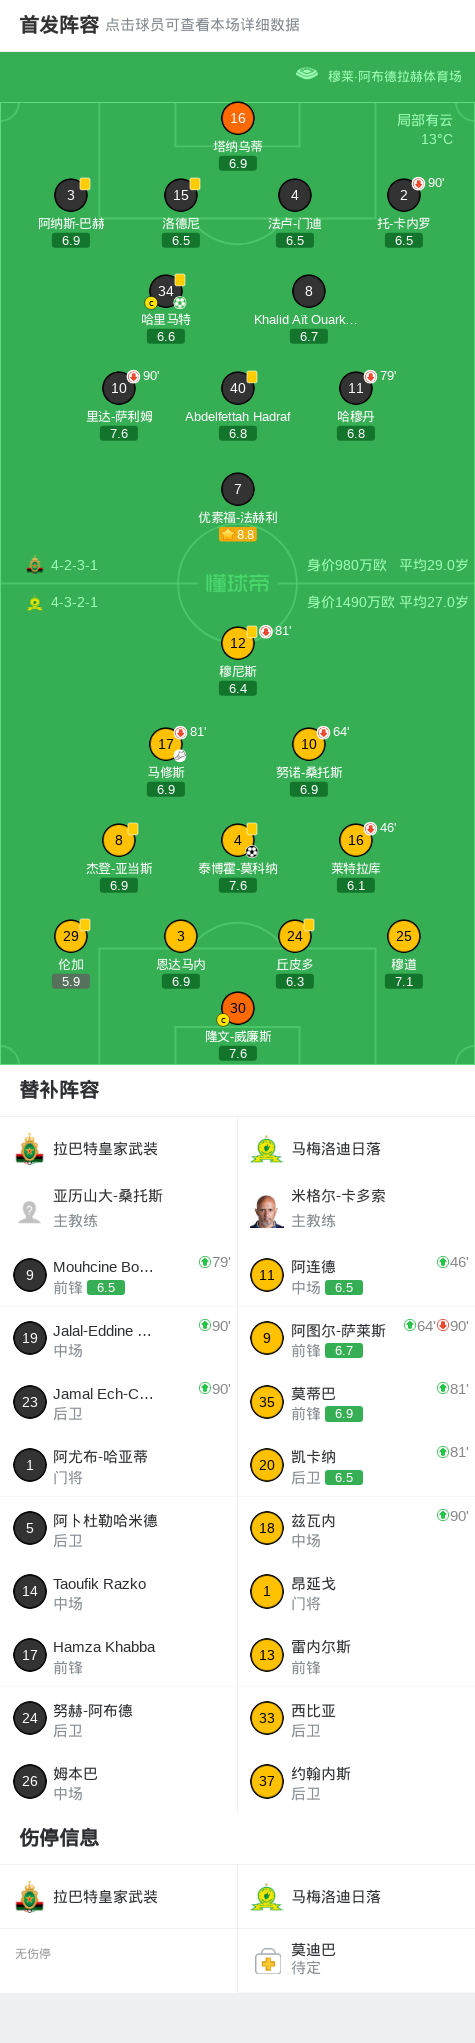Tap injury medical kit icon beside 莫迪巴

pyautogui.click(x=267, y=1958)
